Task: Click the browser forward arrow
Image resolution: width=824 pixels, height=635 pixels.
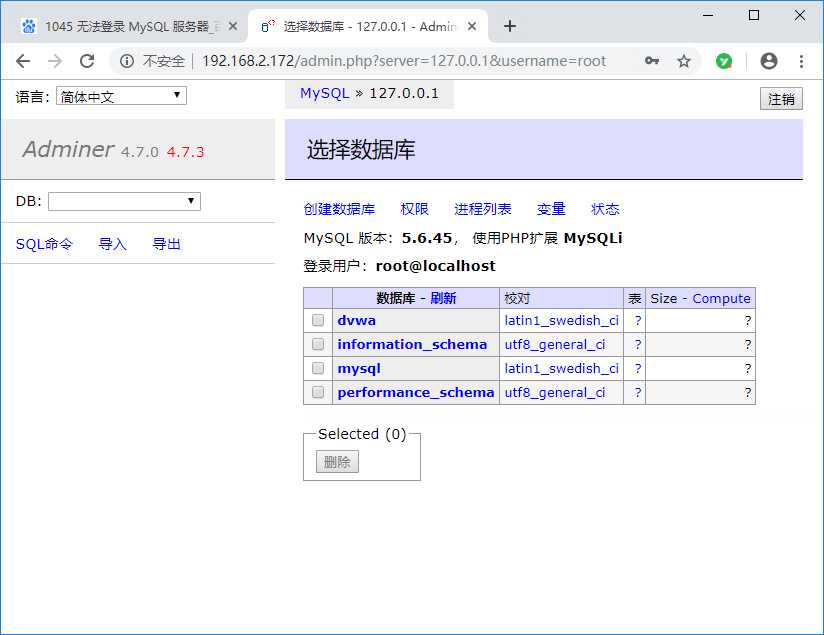Action: (55, 62)
